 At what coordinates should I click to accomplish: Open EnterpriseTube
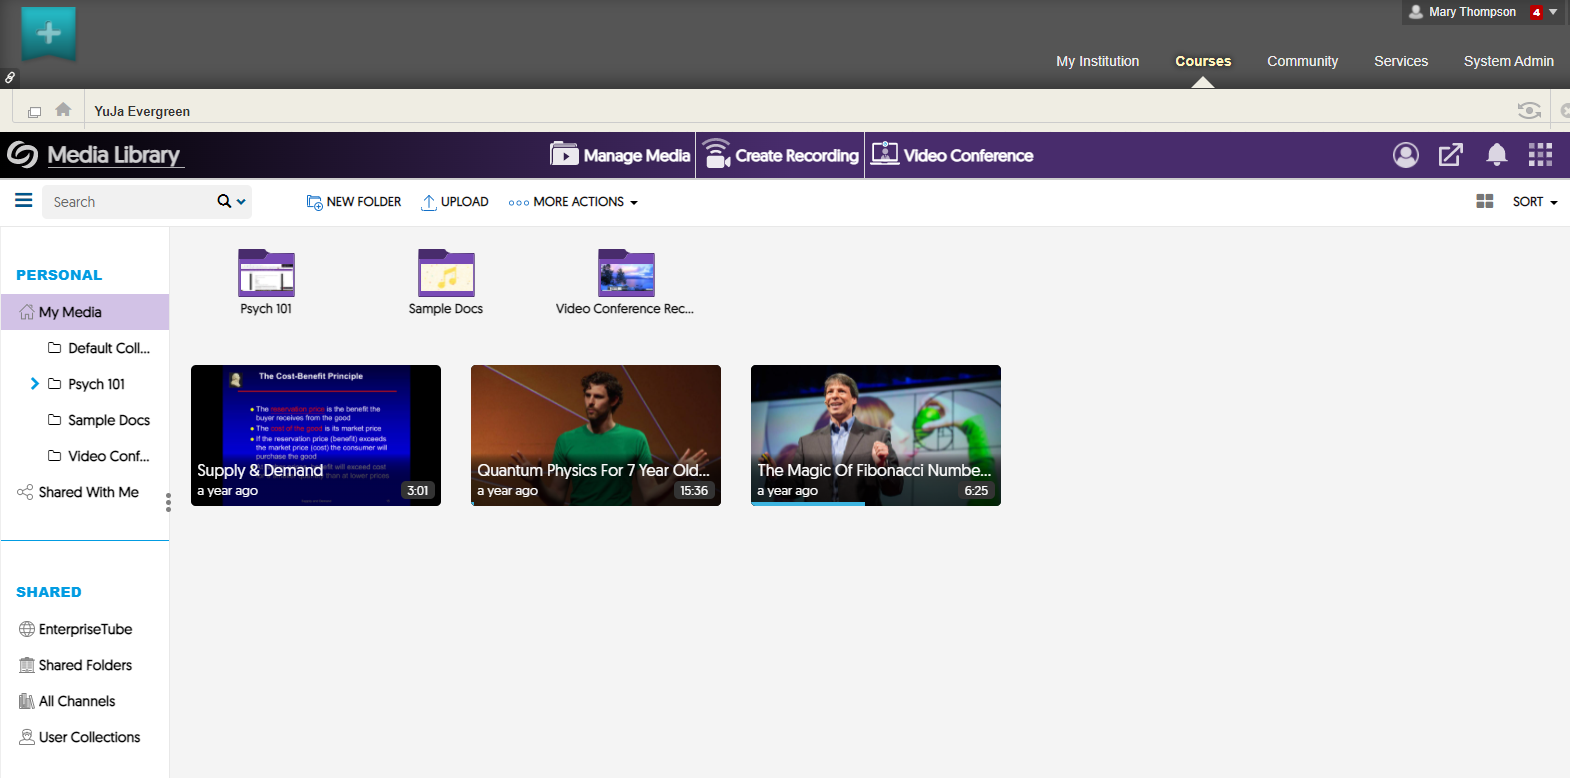pyautogui.click(x=76, y=629)
